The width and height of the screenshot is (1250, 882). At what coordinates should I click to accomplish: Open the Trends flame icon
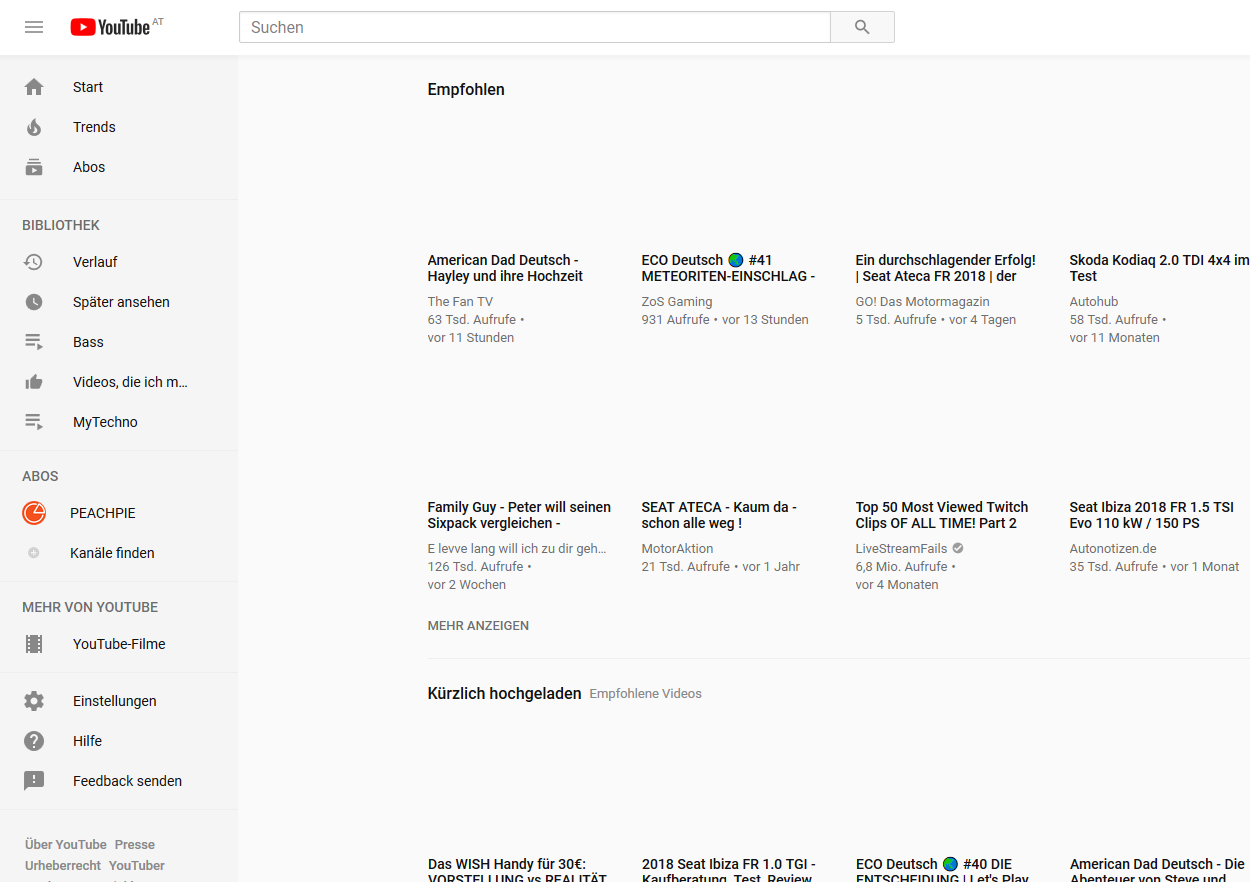pyautogui.click(x=34, y=127)
